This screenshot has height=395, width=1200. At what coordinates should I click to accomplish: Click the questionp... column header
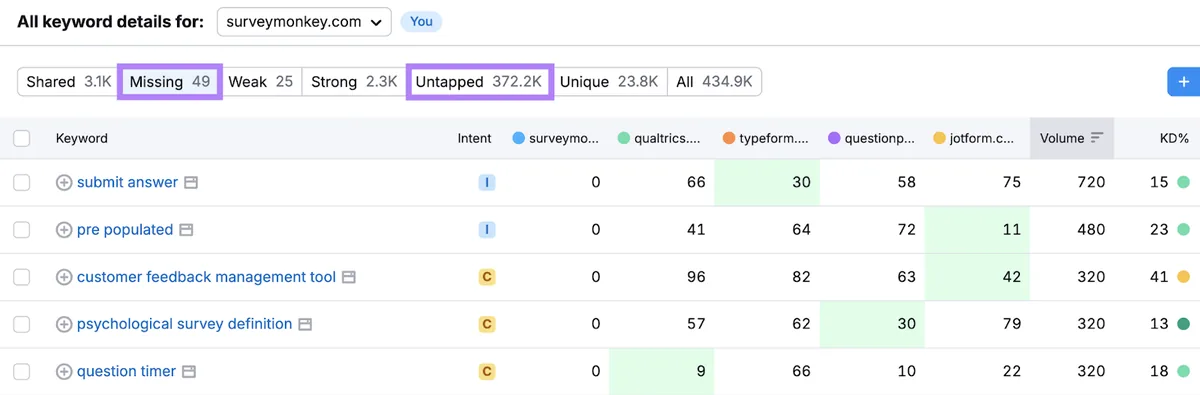(x=871, y=138)
